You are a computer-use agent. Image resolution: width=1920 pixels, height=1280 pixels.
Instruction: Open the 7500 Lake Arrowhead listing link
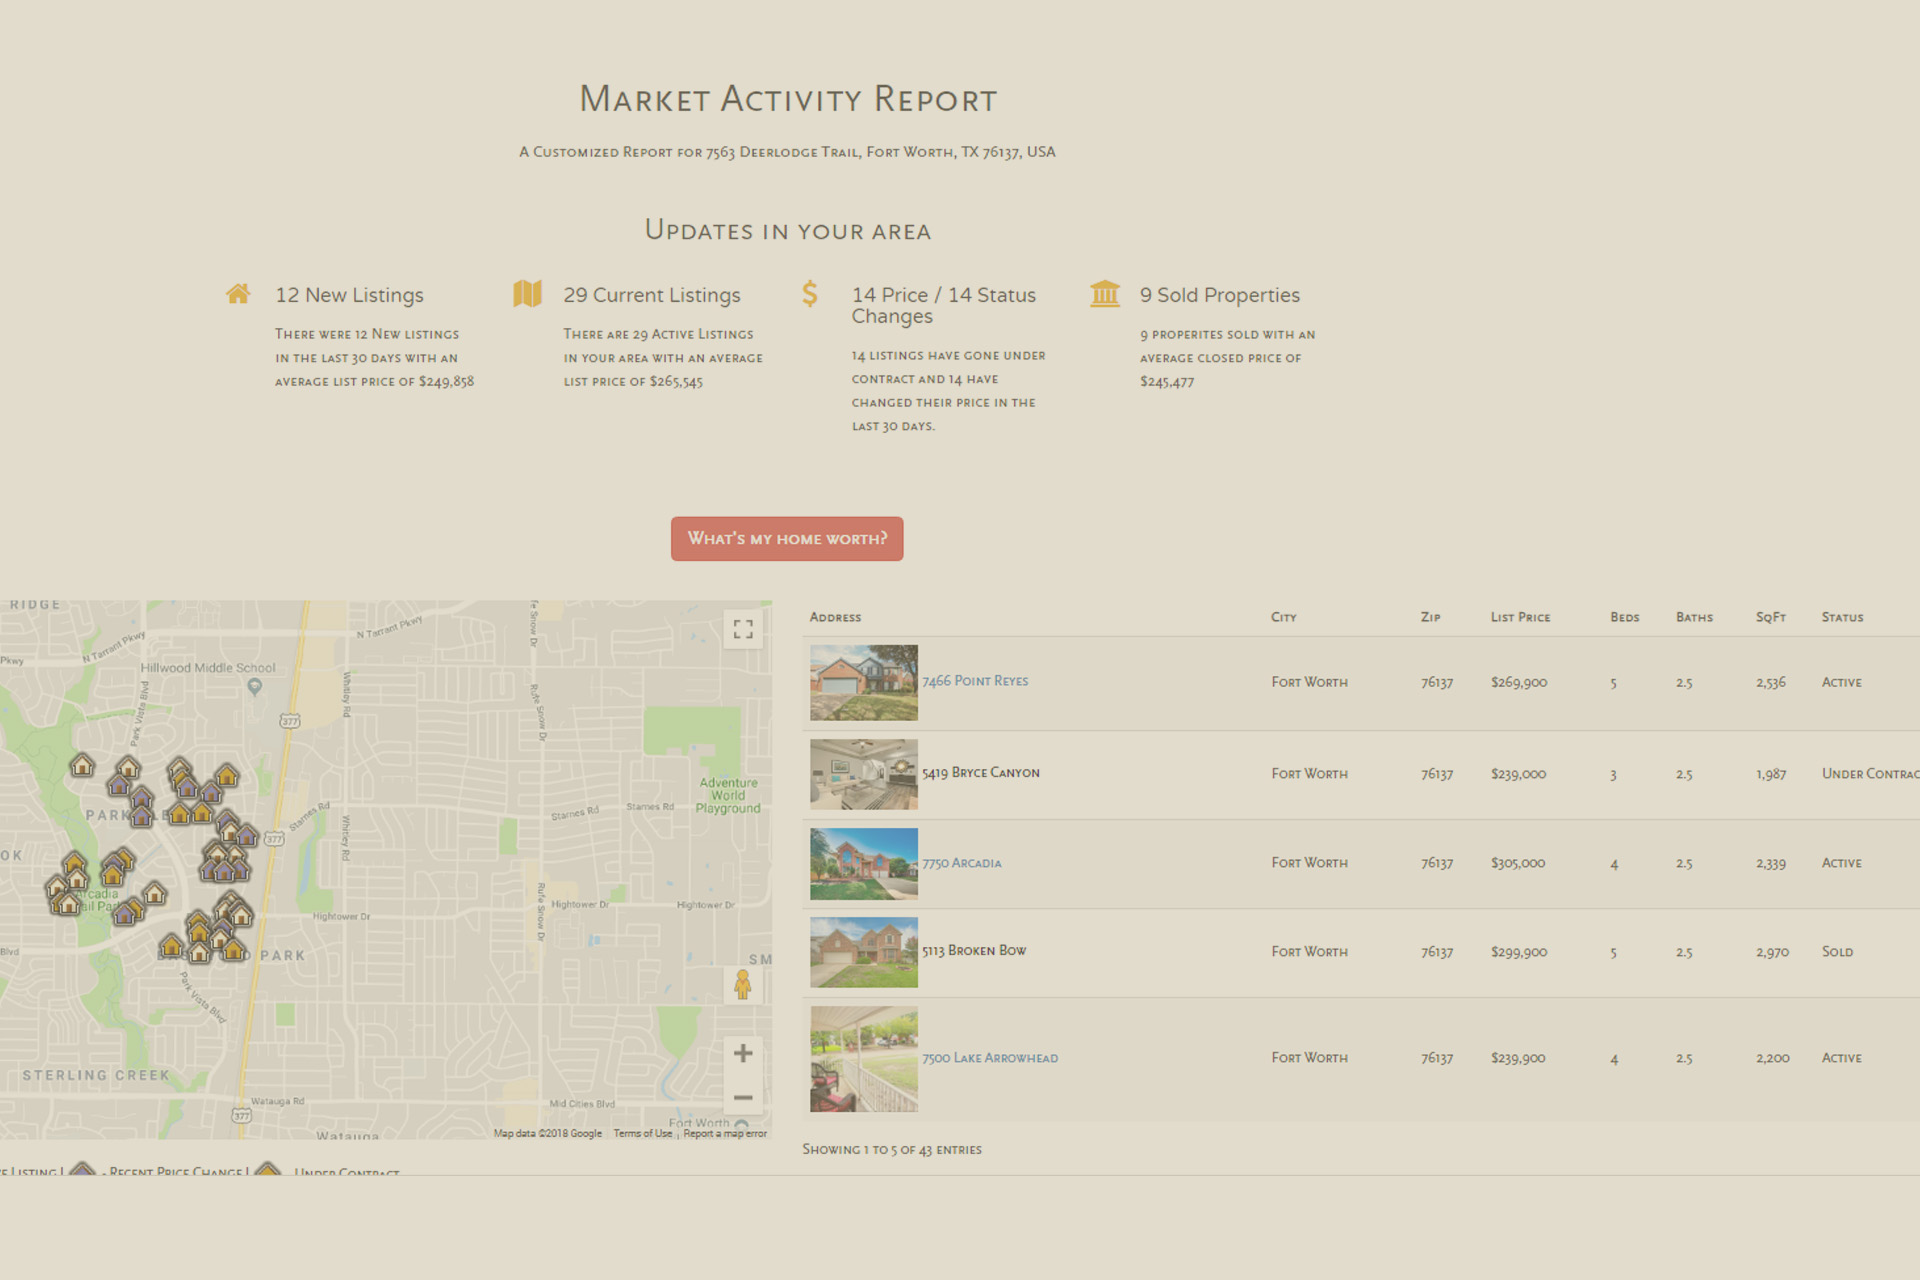coord(989,1058)
